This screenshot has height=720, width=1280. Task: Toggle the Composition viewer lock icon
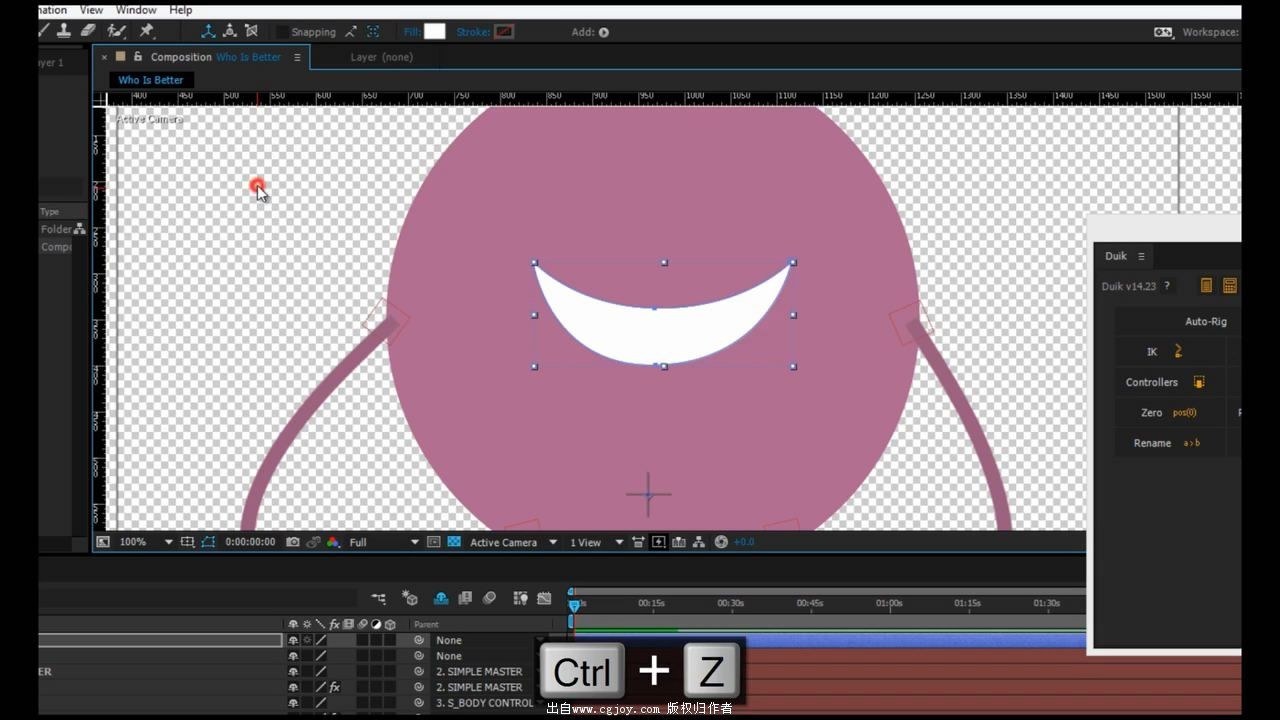(x=137, y=57)
